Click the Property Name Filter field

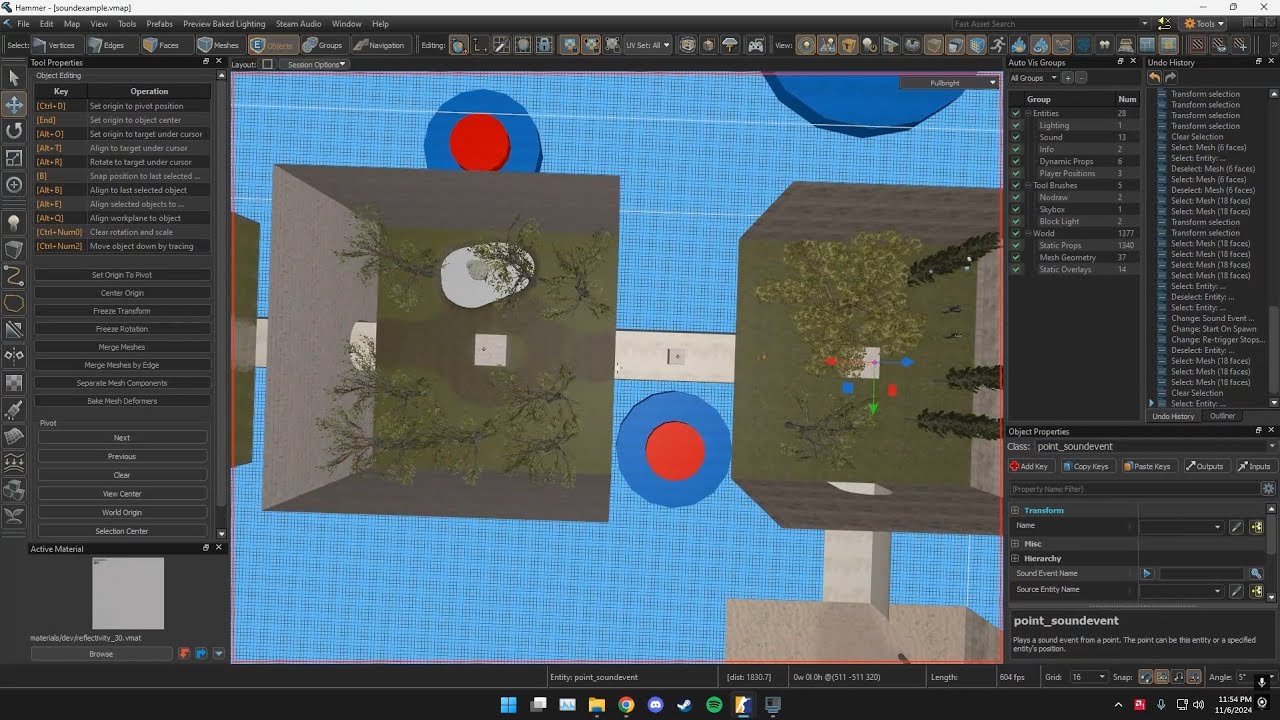pos(1134,489)
